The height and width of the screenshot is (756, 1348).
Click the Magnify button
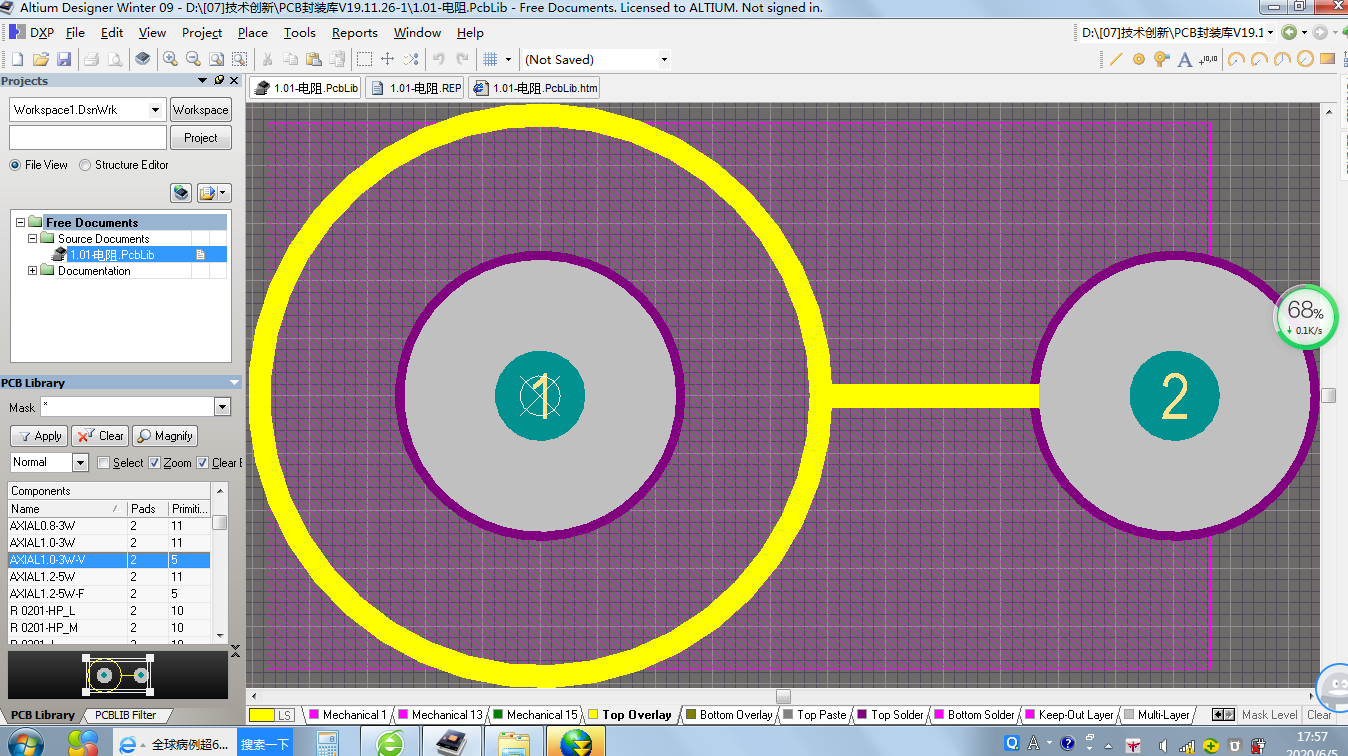click(165, 436)
